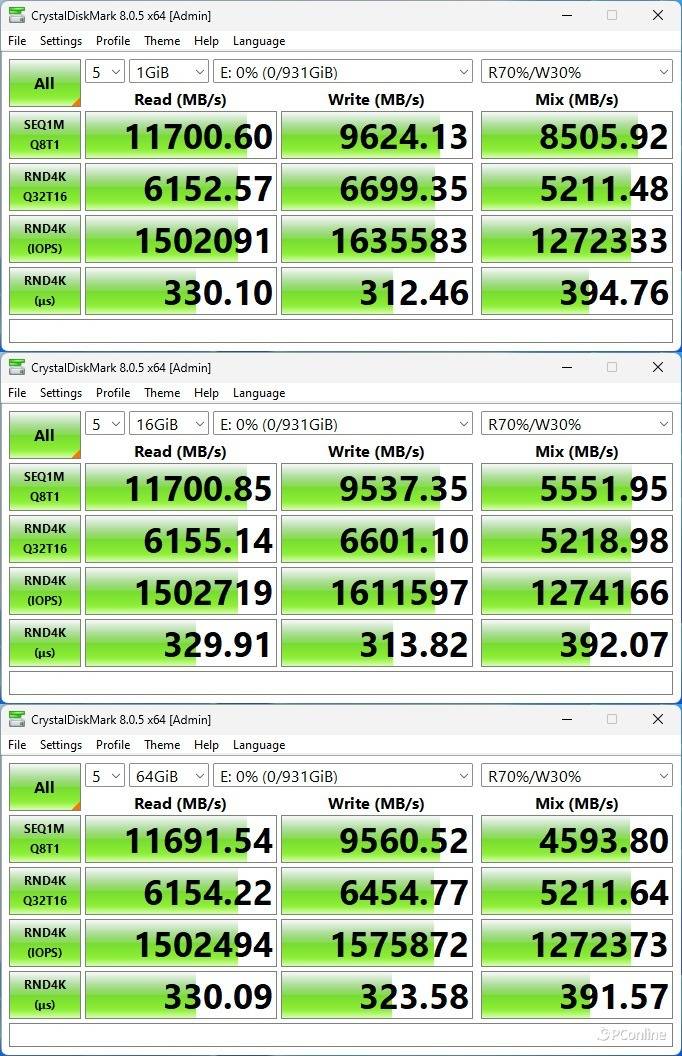682x1056 pixels.
Task: Open the 1GiB test size dropdown
Action: click(x=168, y=72)
